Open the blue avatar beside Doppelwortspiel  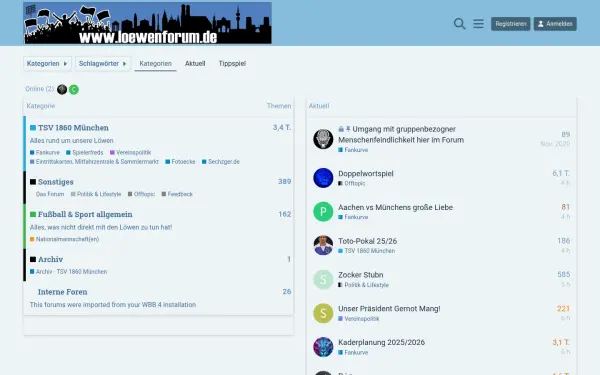pos(323,178)
